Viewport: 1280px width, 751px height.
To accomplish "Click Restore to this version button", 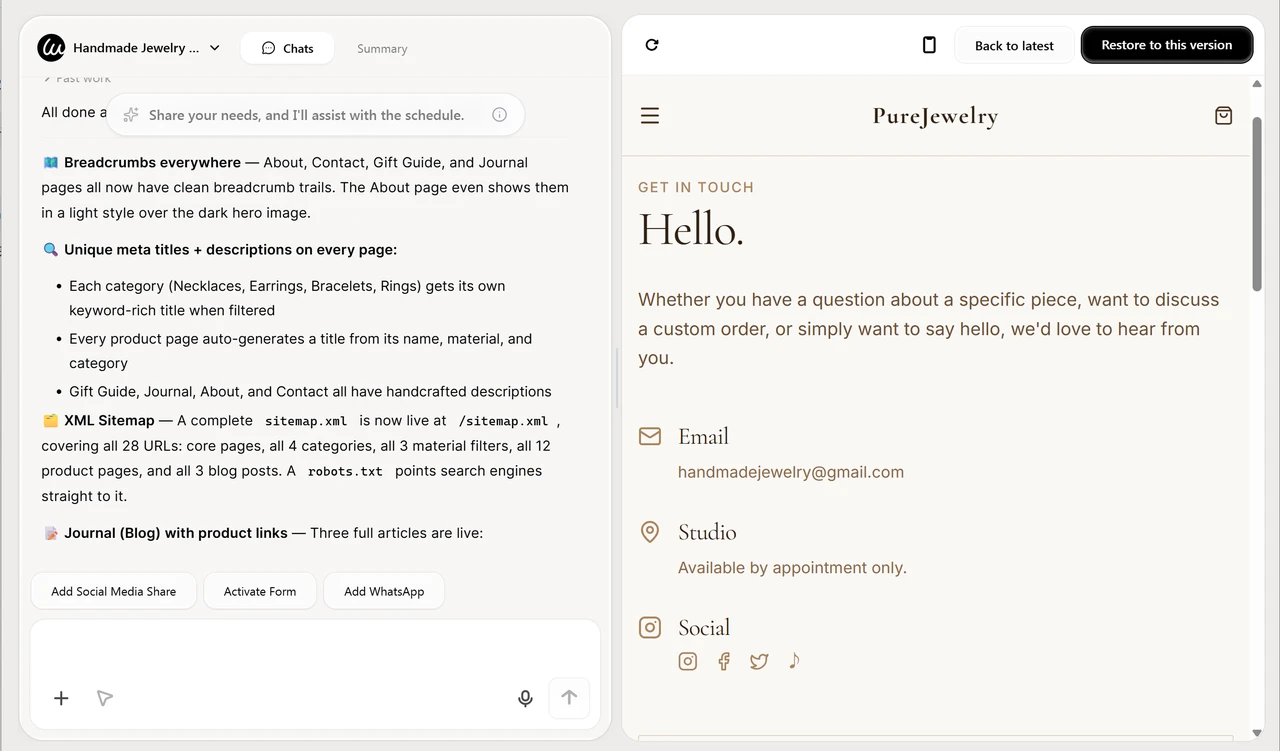I will pyautogui.click(x=1166, y=45).
